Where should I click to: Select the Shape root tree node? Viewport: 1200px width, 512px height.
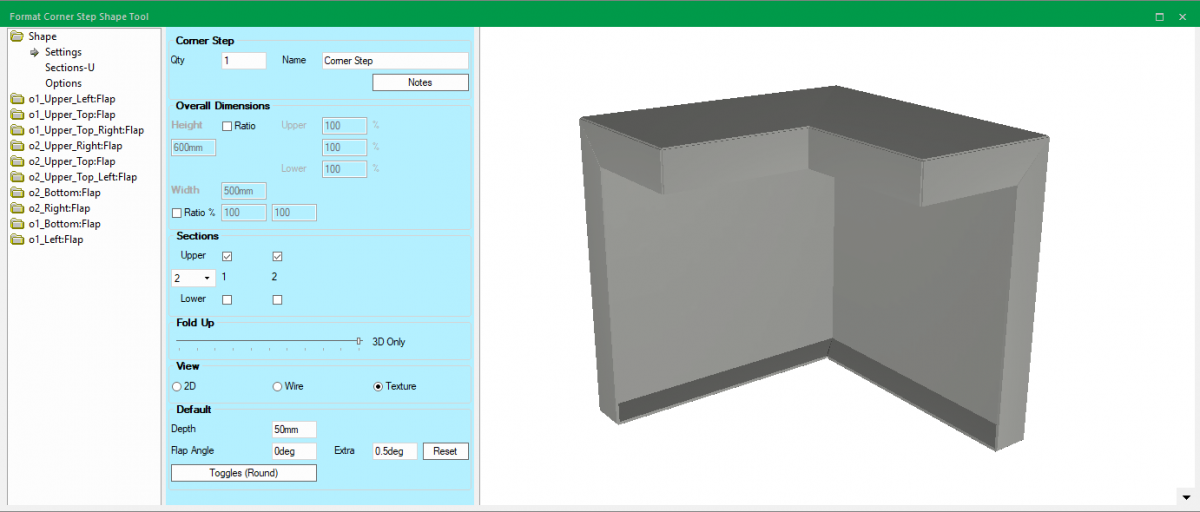point(42,37)
